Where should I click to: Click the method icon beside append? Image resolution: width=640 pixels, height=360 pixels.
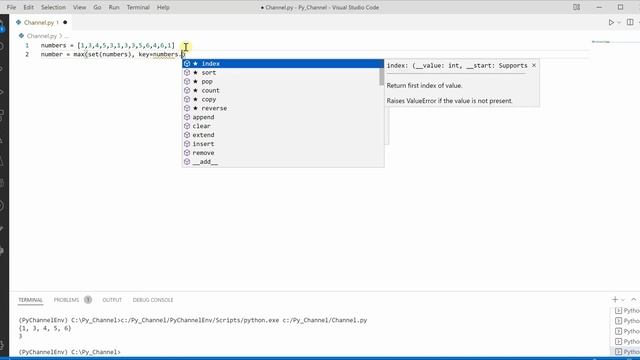coord(187,117)
